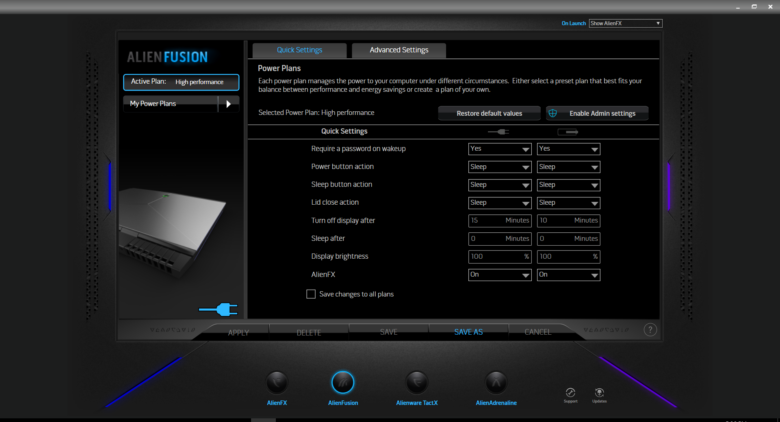Open first Power button action dropdown

[x=499, y=167]
